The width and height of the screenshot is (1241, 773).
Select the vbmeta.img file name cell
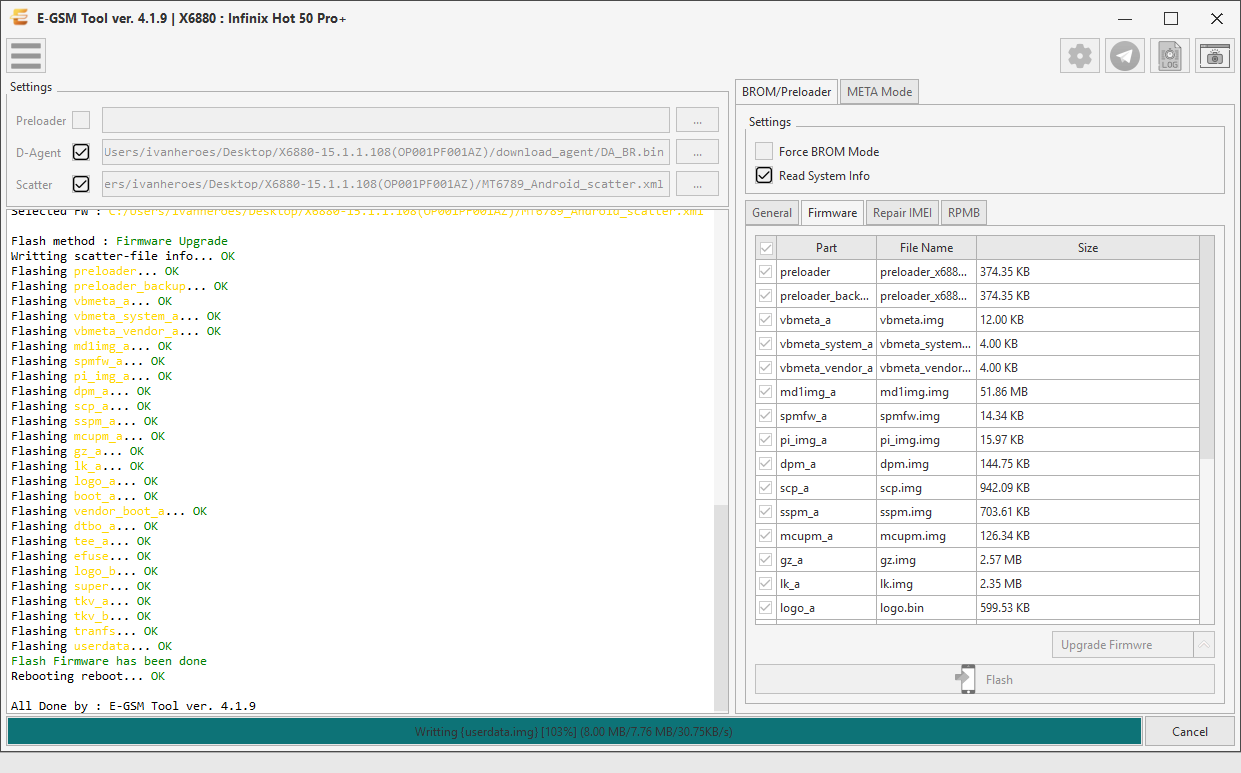(926, 320)
